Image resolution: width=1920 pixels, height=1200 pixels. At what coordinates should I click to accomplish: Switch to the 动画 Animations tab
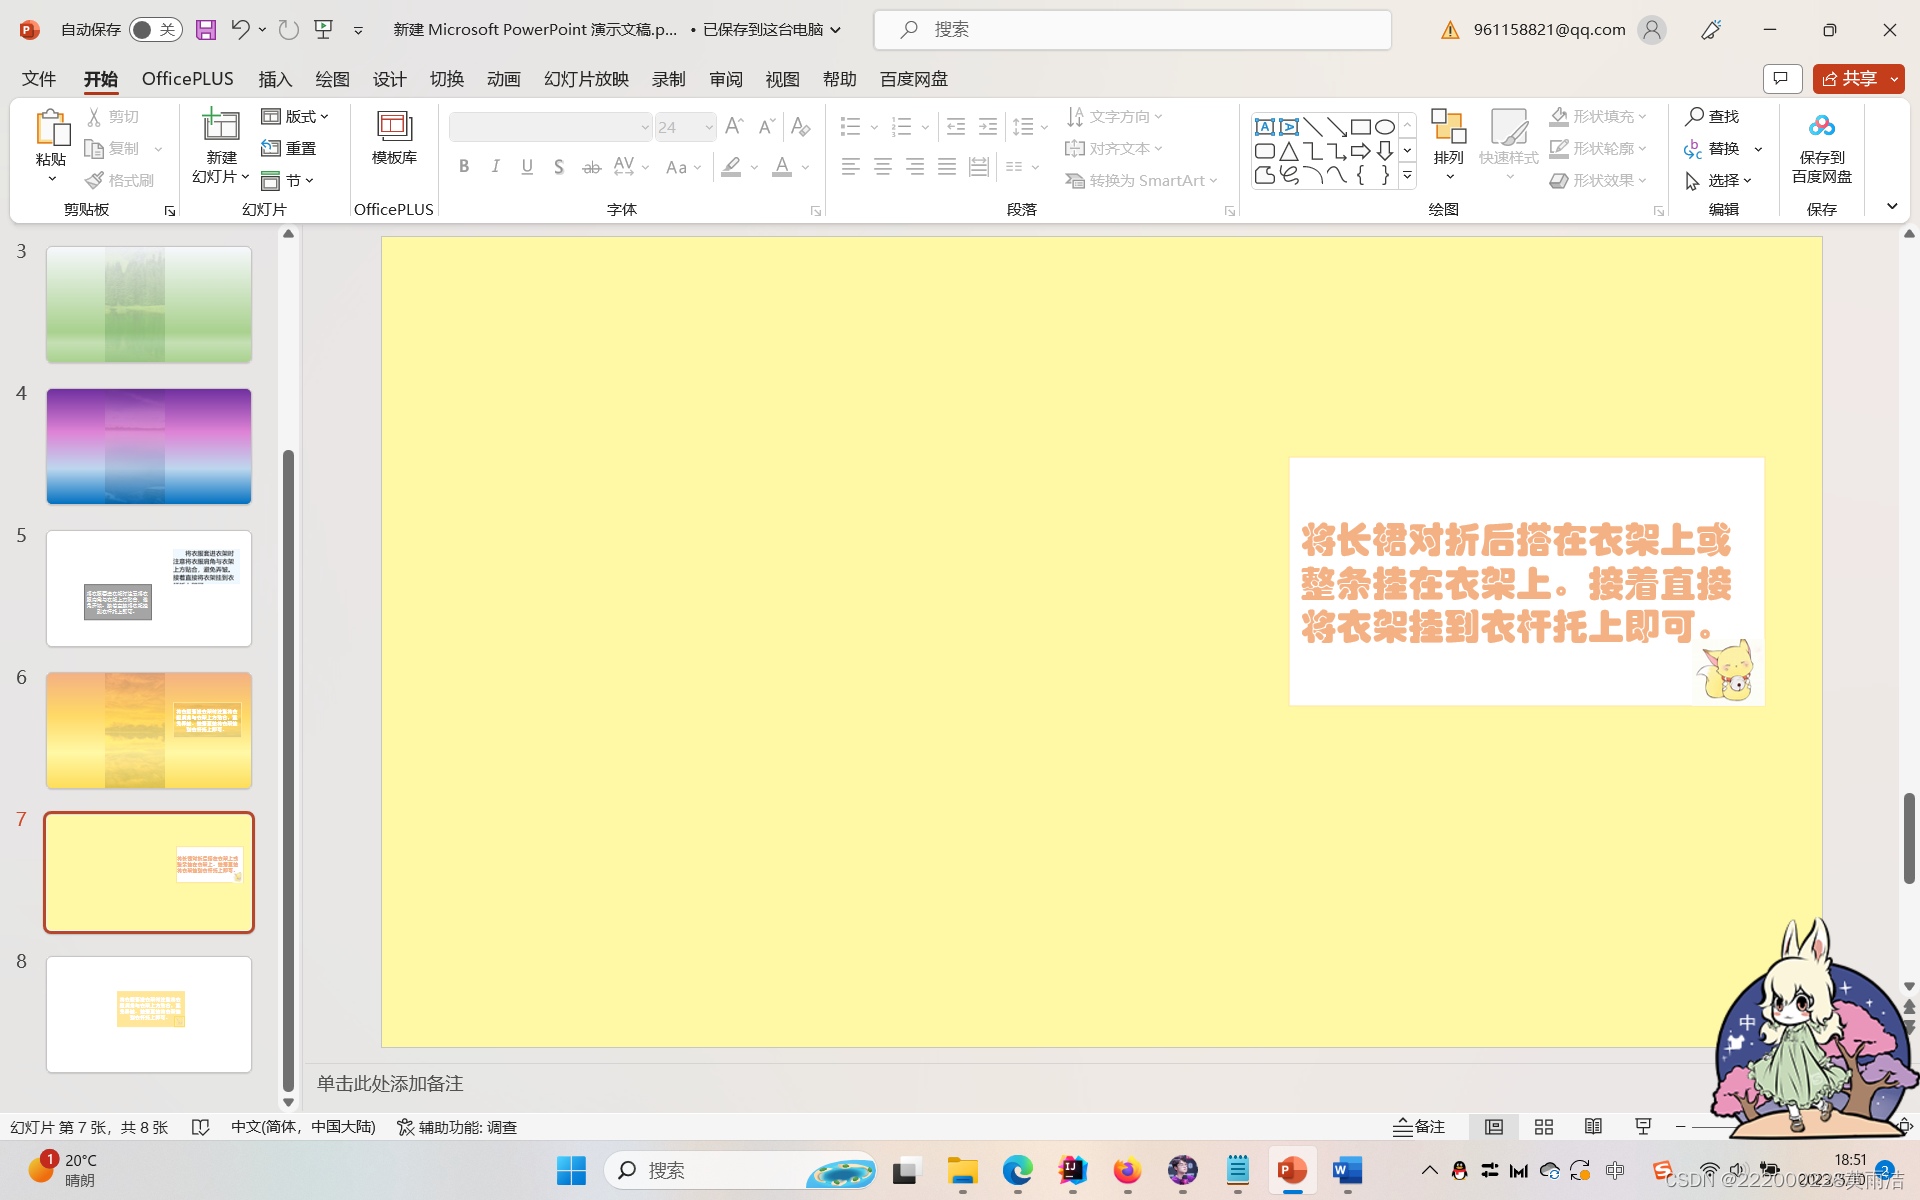(x=504, y=79)
